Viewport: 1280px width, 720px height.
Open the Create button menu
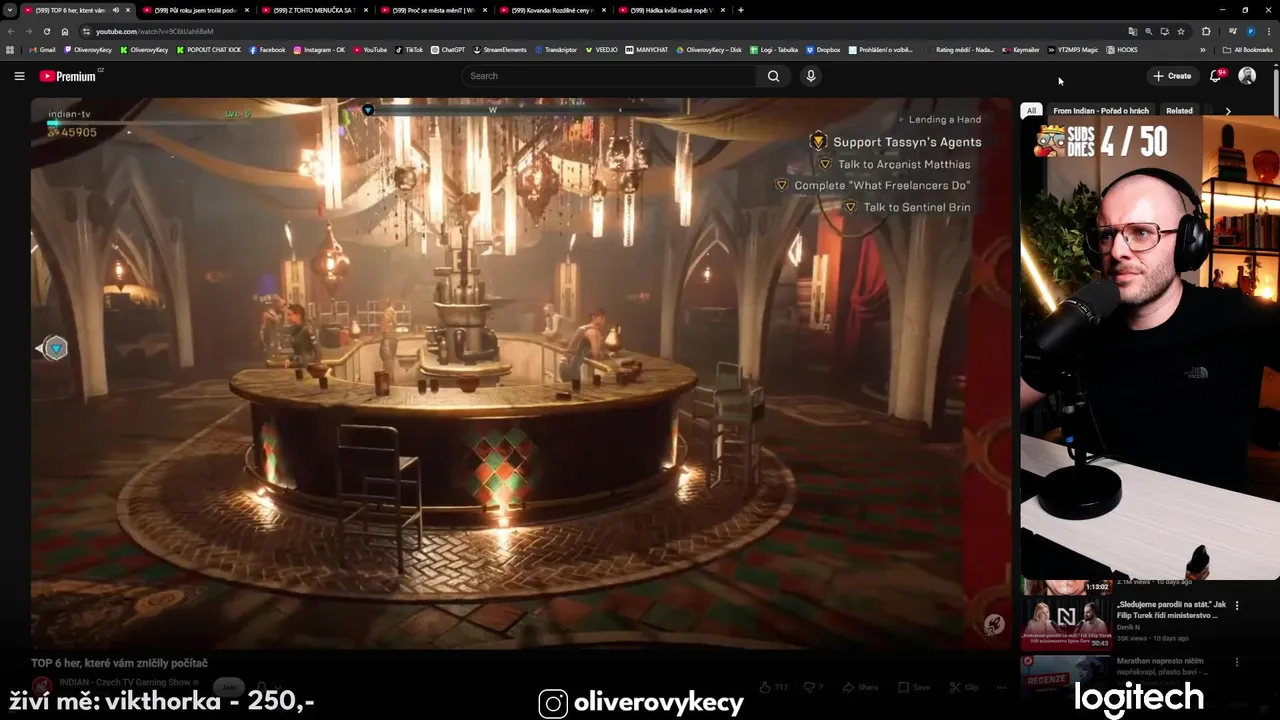coord(1172,76)
